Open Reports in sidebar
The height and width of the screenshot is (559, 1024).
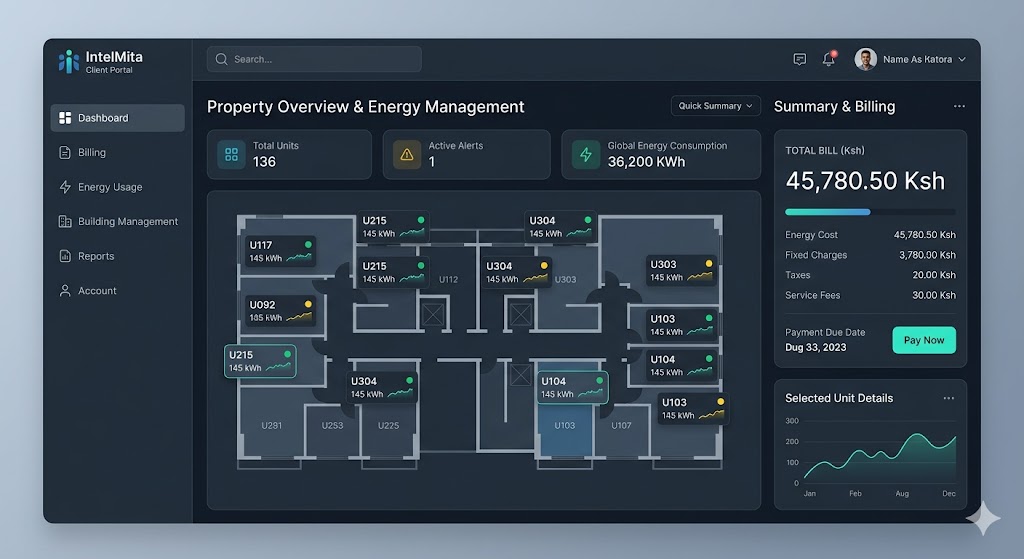[118, 257]
